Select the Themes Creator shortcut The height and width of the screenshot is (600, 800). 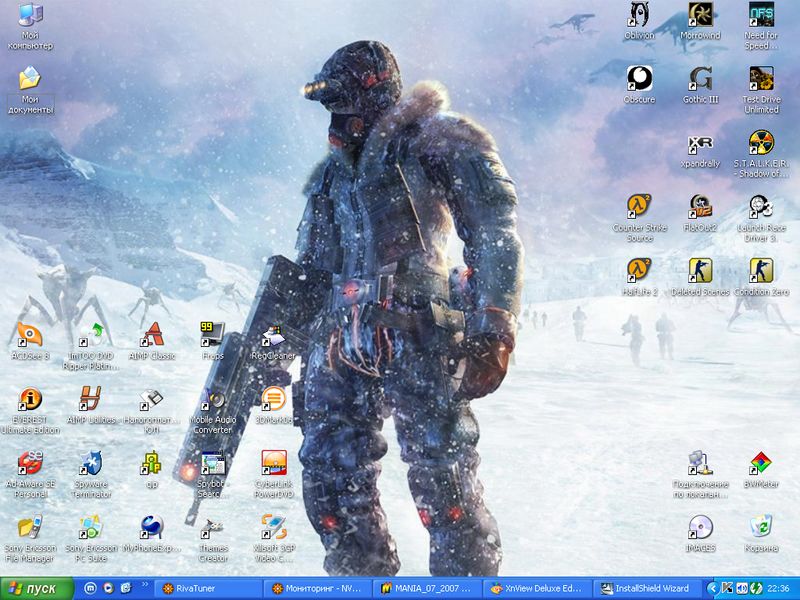213,528
